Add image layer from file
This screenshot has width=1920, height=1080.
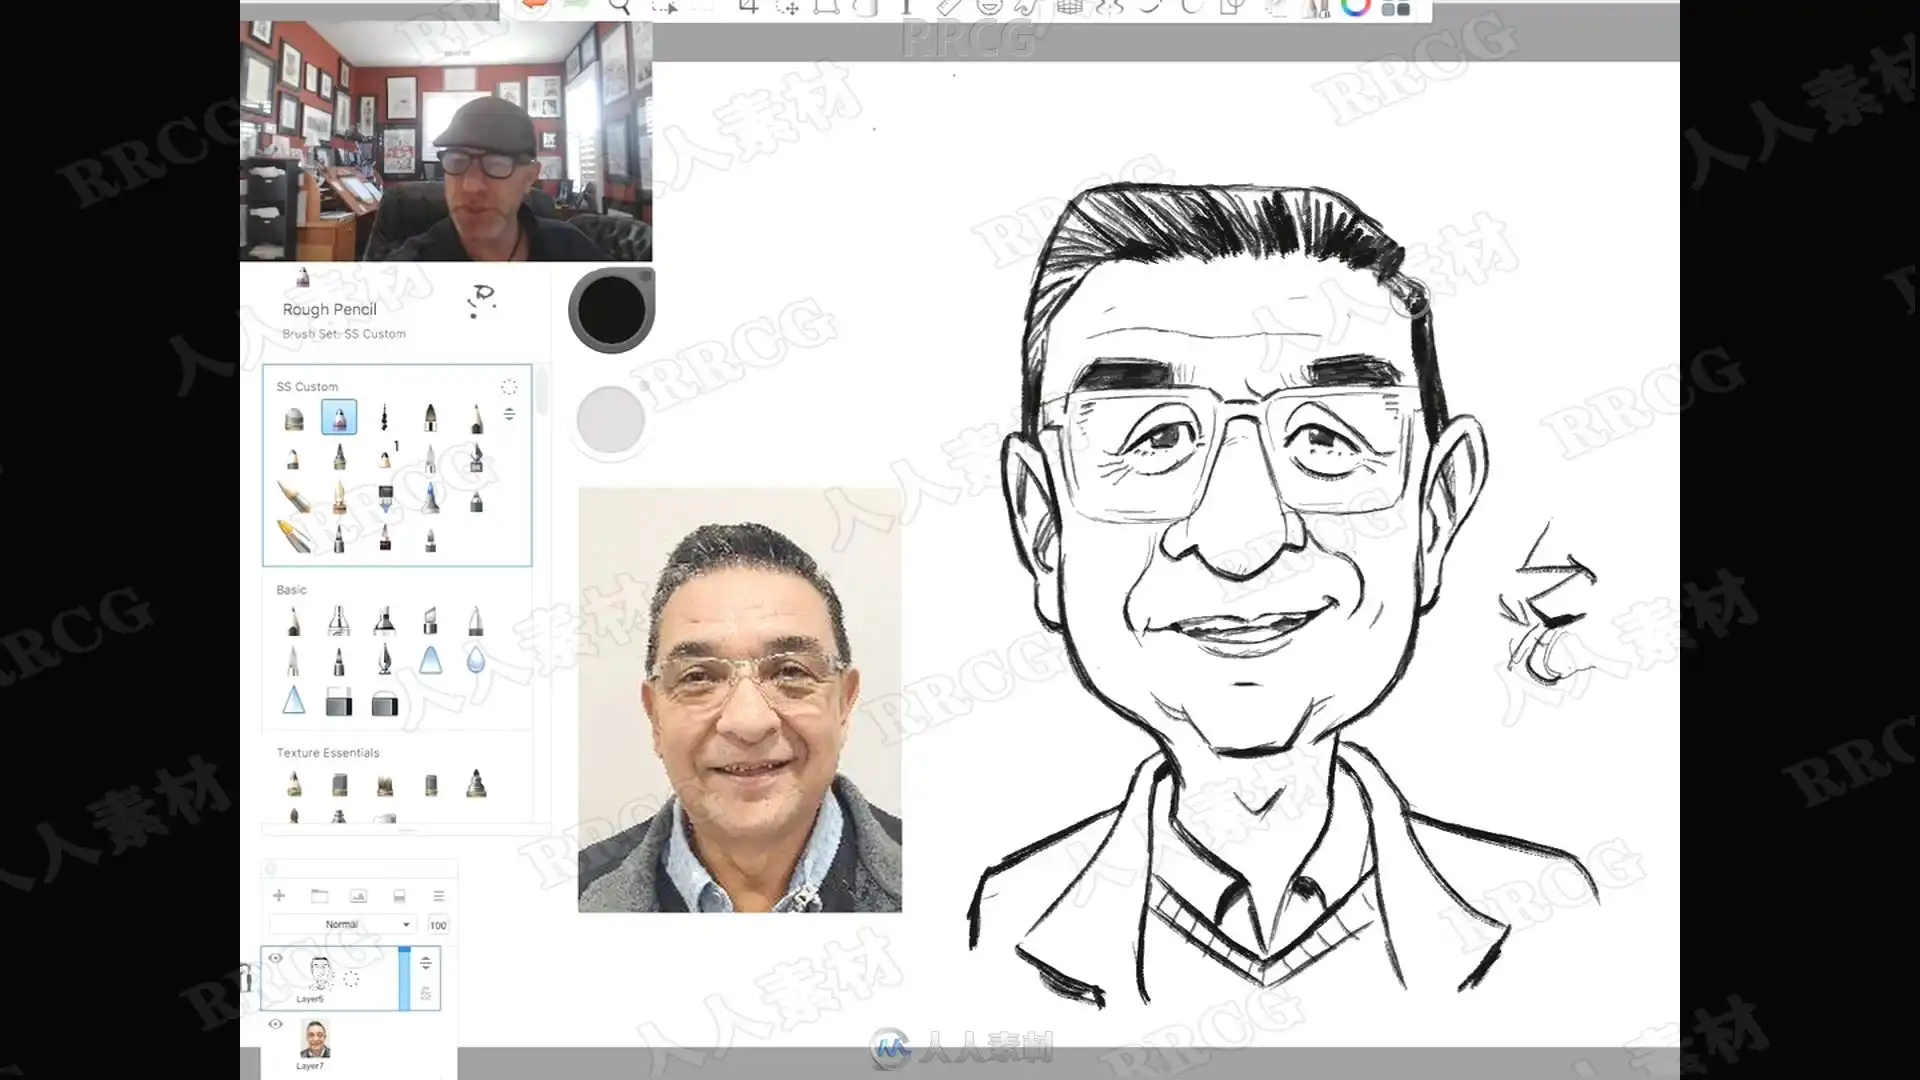click(358, 896)
